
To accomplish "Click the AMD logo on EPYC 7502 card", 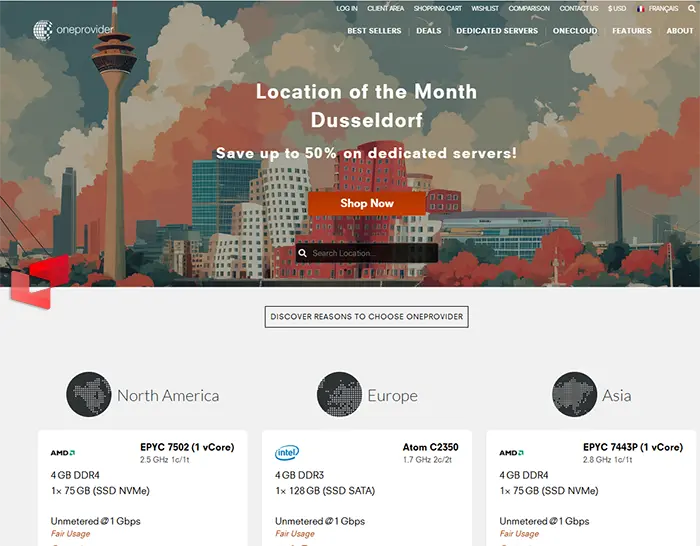I will (x=63, y=453).
